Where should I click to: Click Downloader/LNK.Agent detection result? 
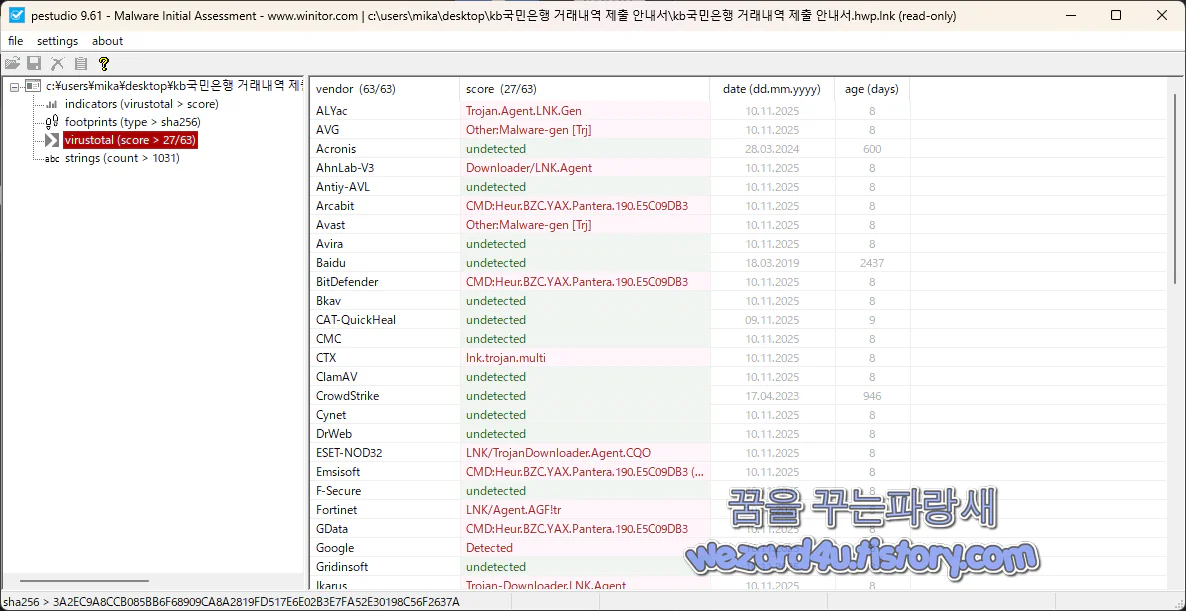pos(529,168)
